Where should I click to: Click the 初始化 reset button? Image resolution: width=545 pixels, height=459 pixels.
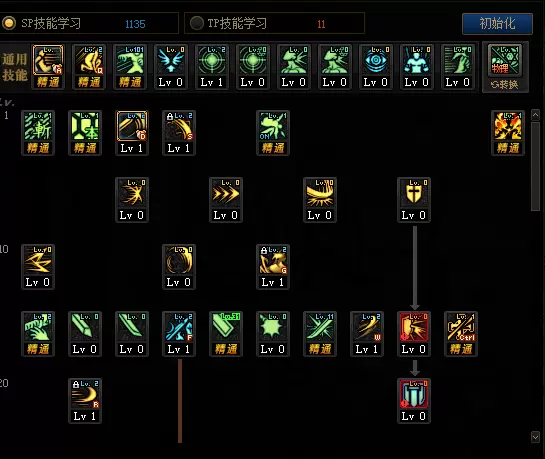pos(497,24)
